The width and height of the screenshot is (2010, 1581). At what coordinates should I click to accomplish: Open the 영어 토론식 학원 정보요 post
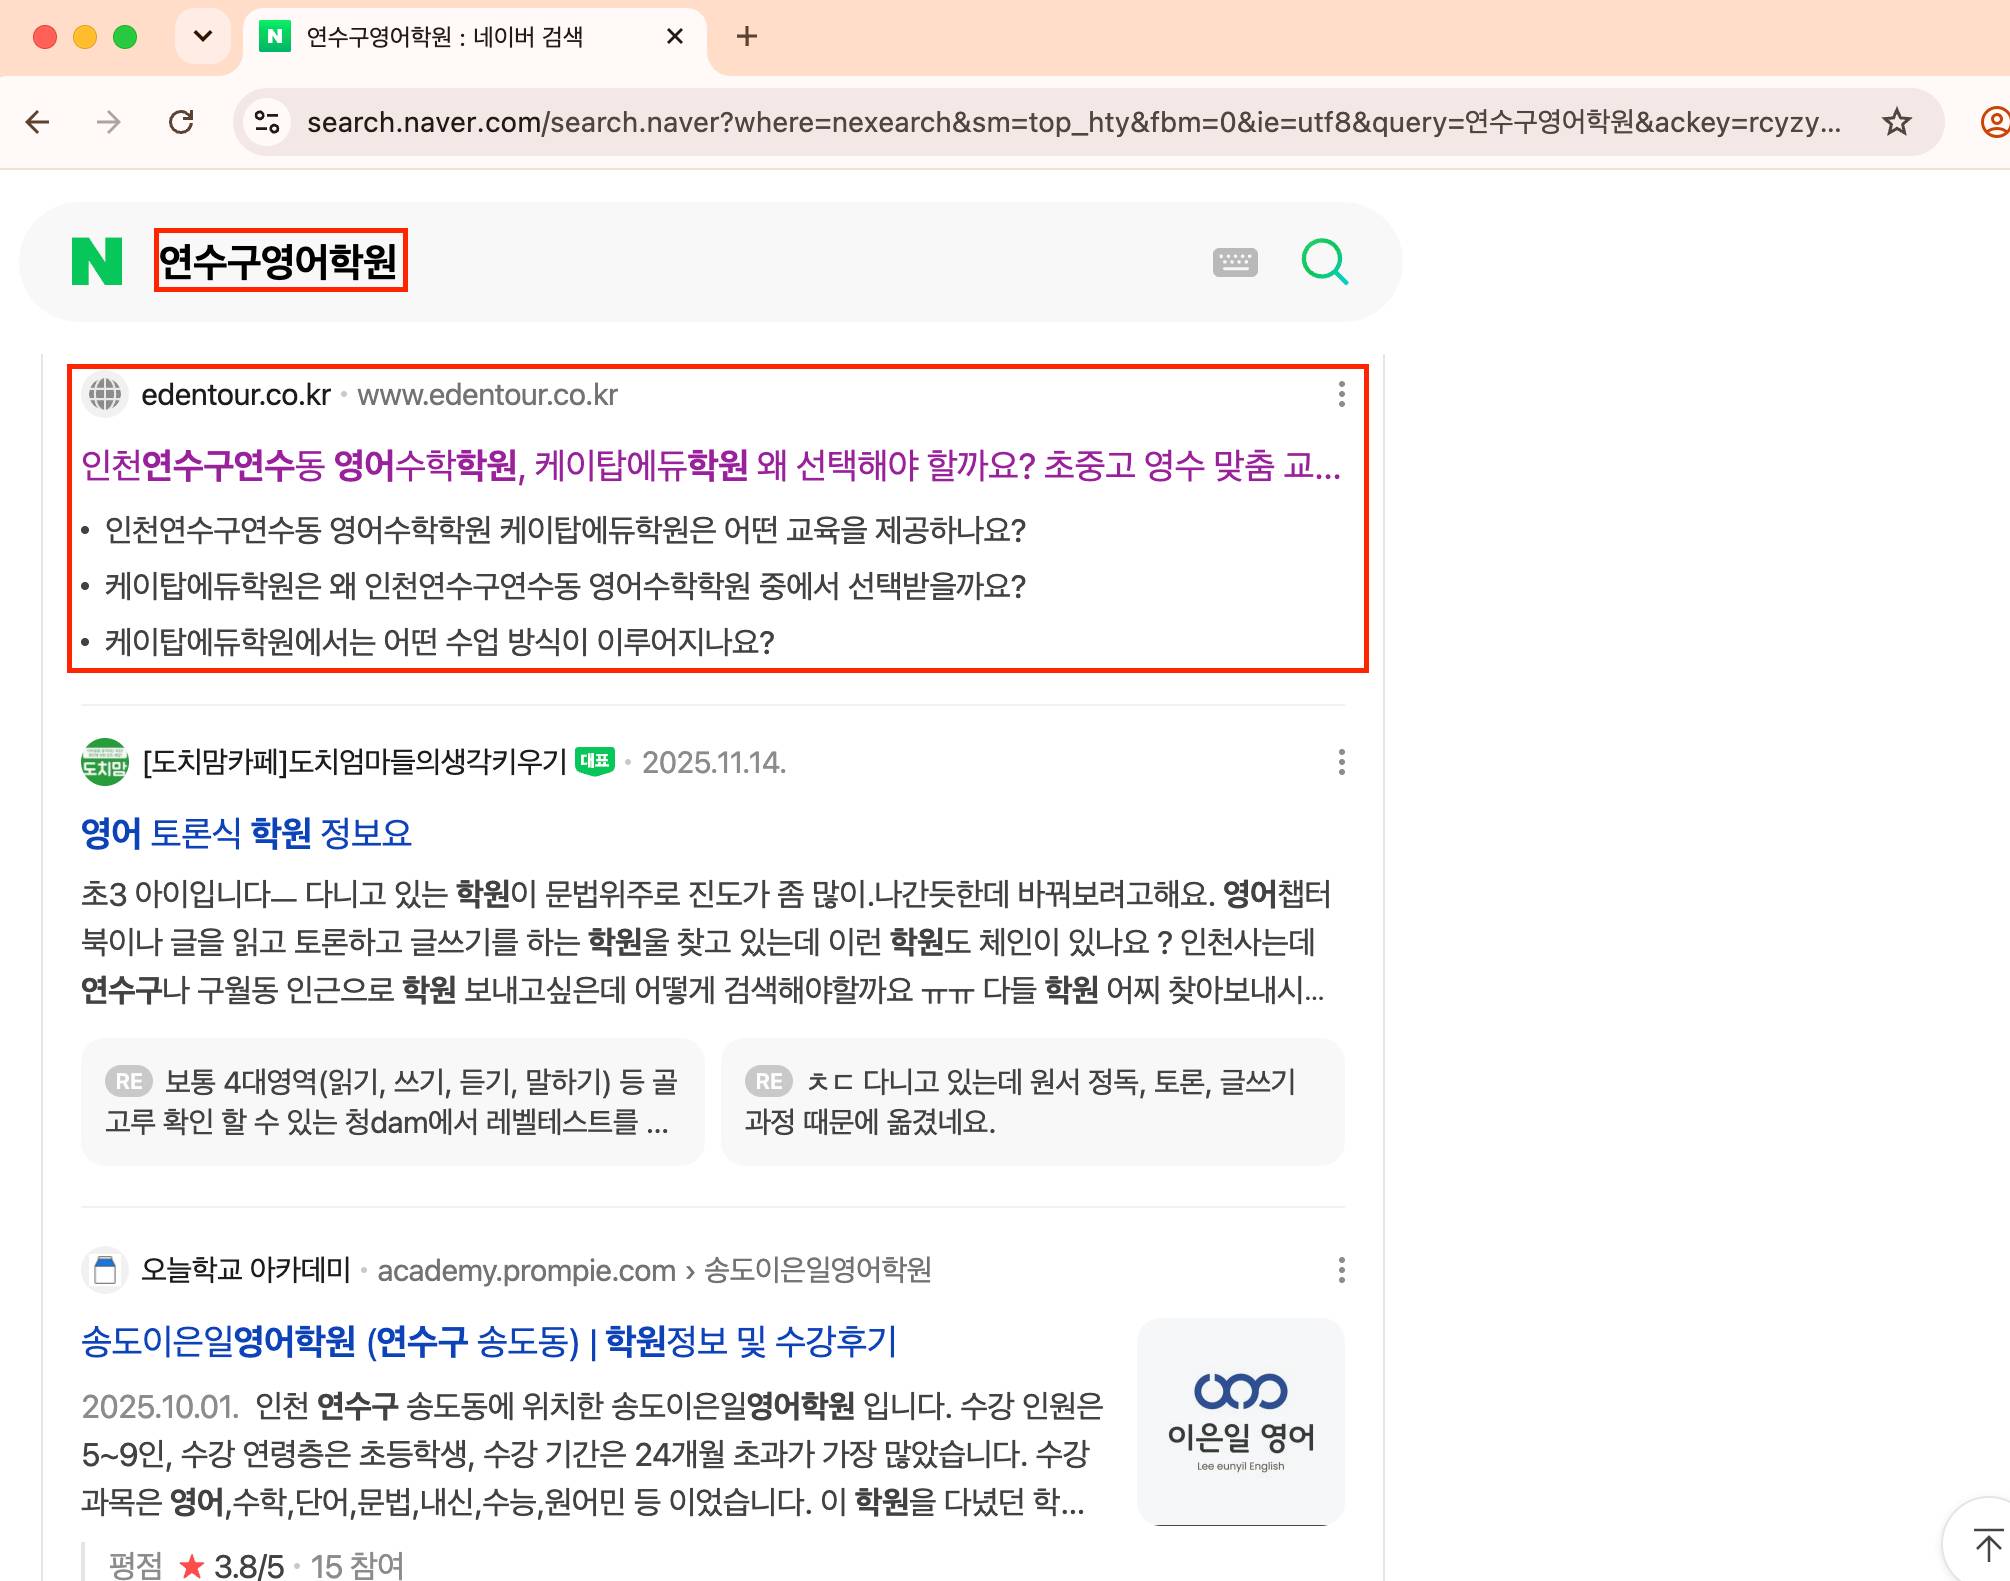click(x=246, y=832)
